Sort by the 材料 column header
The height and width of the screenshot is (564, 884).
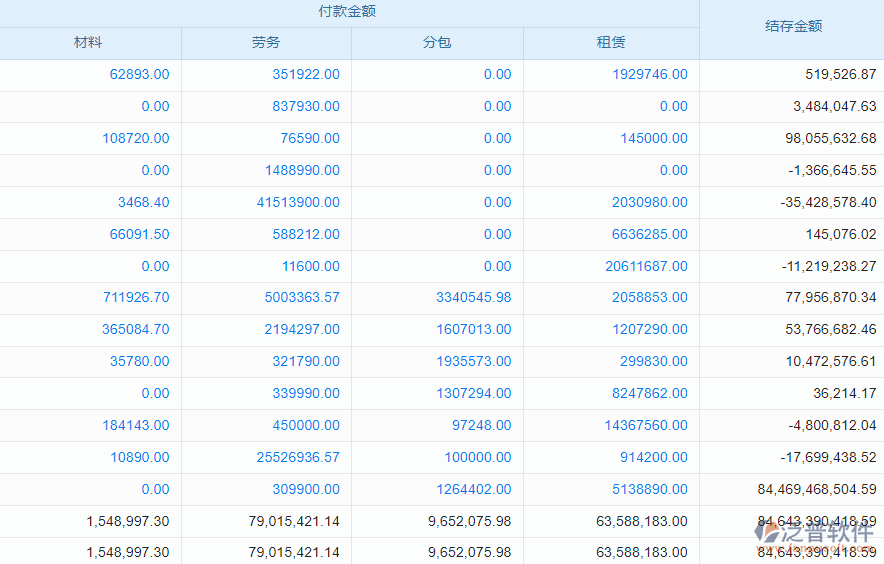(88, 43)
